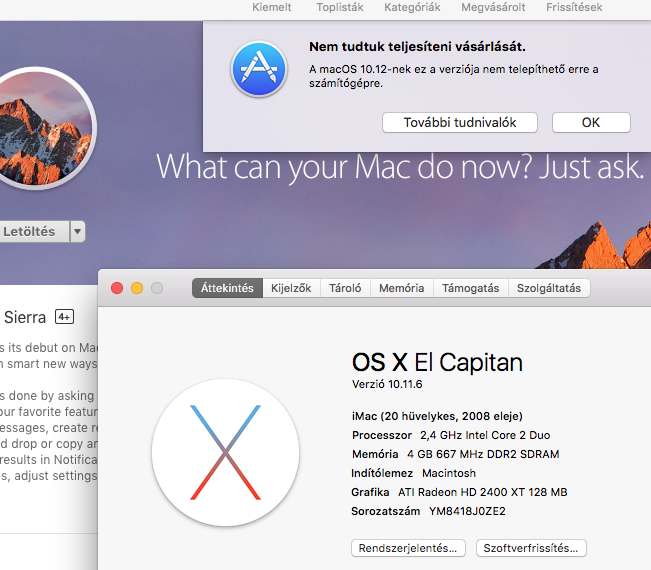
Task: Click the Rendszerjelentés… button
Action: [x=408, y=548]
